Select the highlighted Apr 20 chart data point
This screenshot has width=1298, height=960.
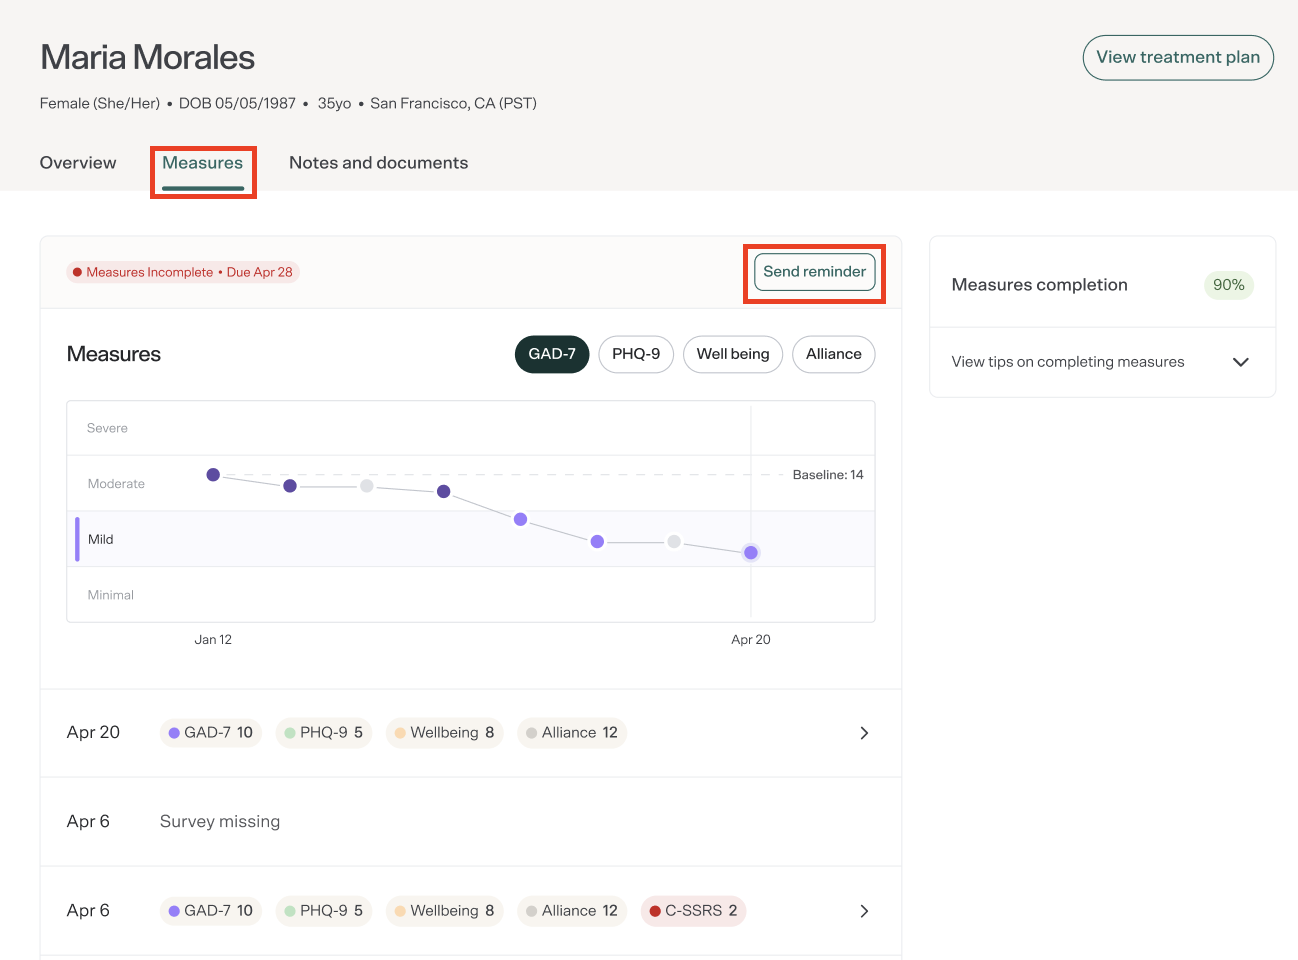pos(751,553)
